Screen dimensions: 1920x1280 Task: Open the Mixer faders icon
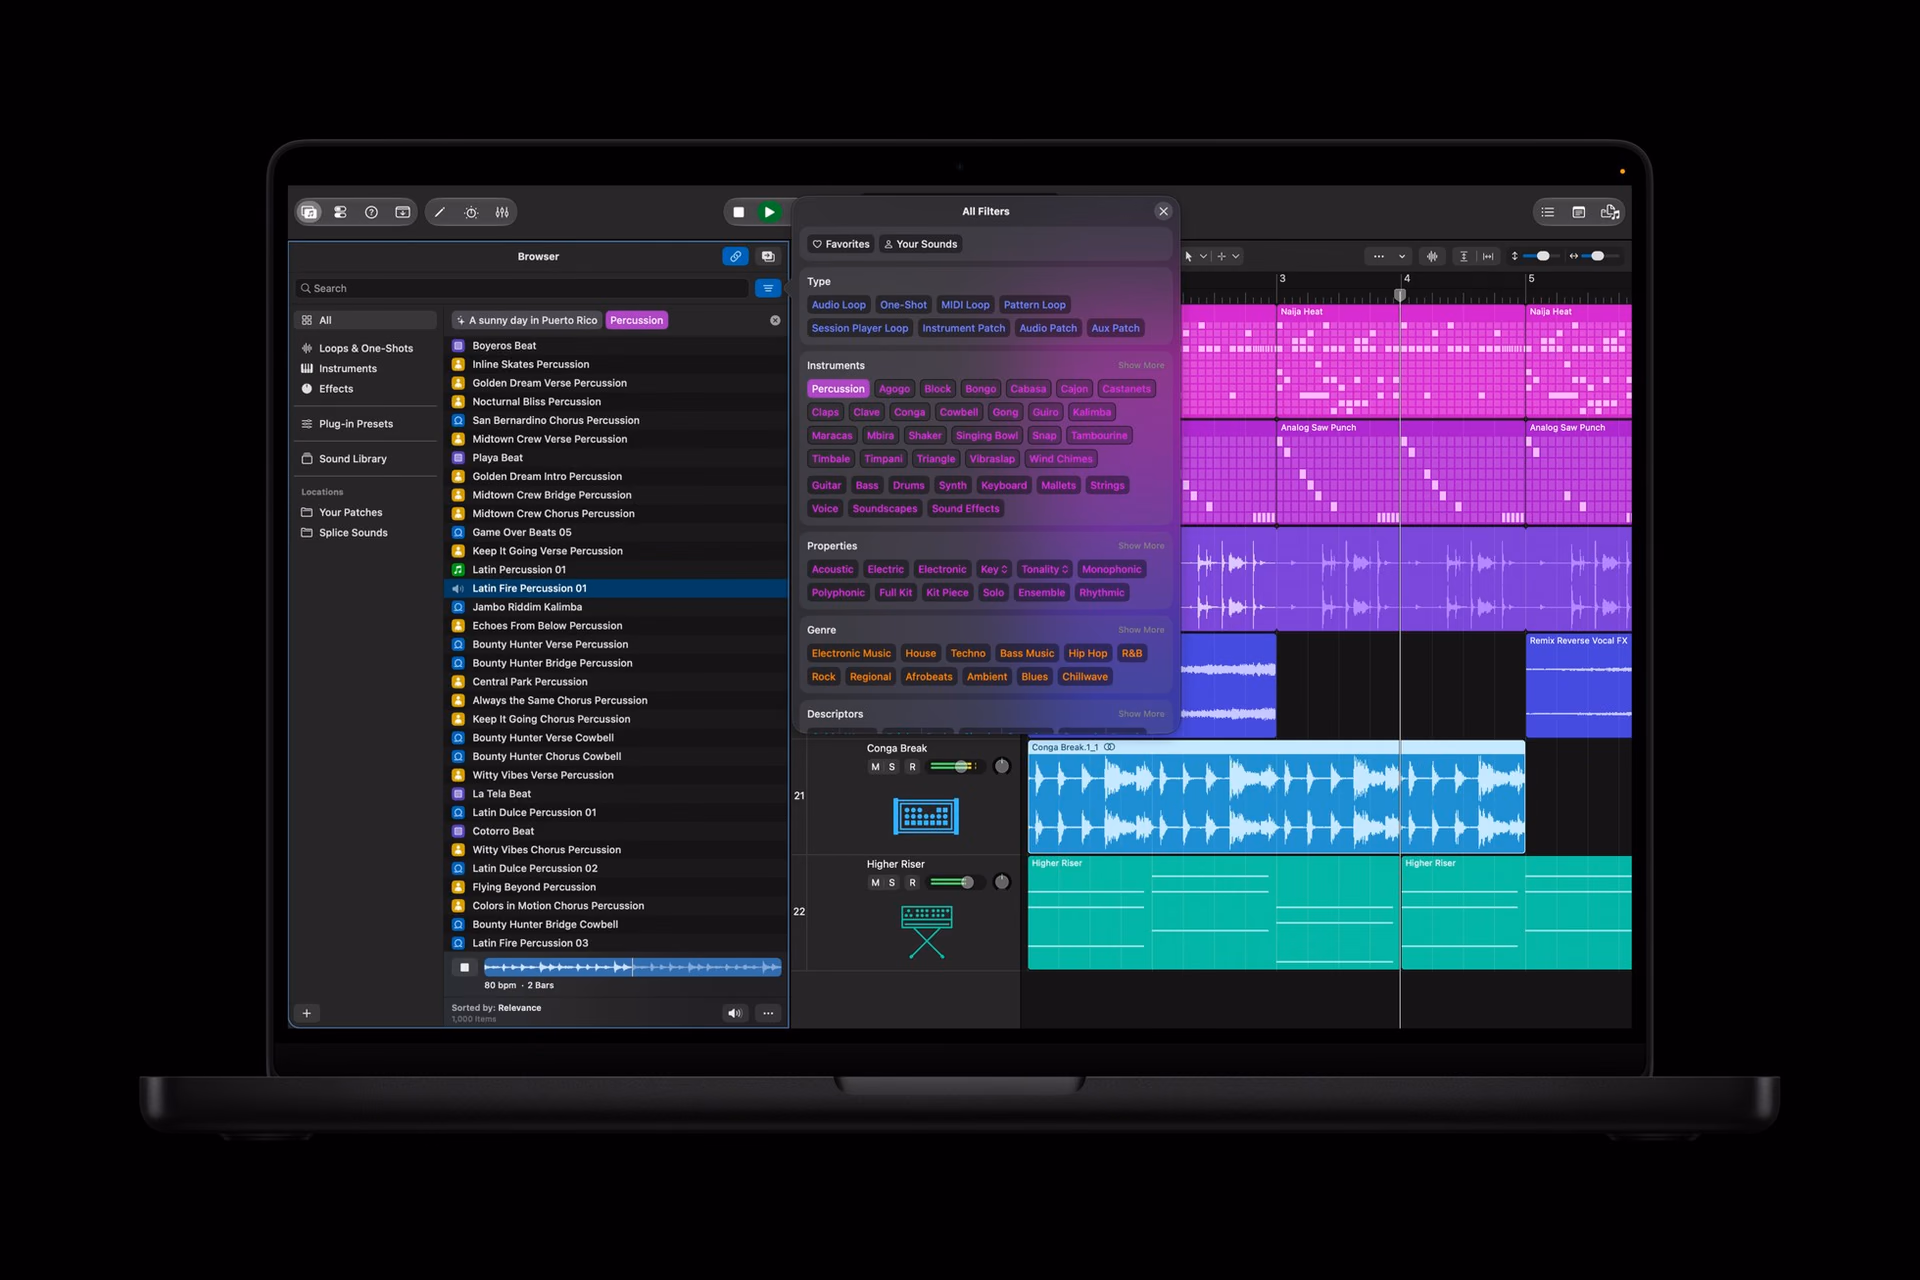tap(502, 212)
